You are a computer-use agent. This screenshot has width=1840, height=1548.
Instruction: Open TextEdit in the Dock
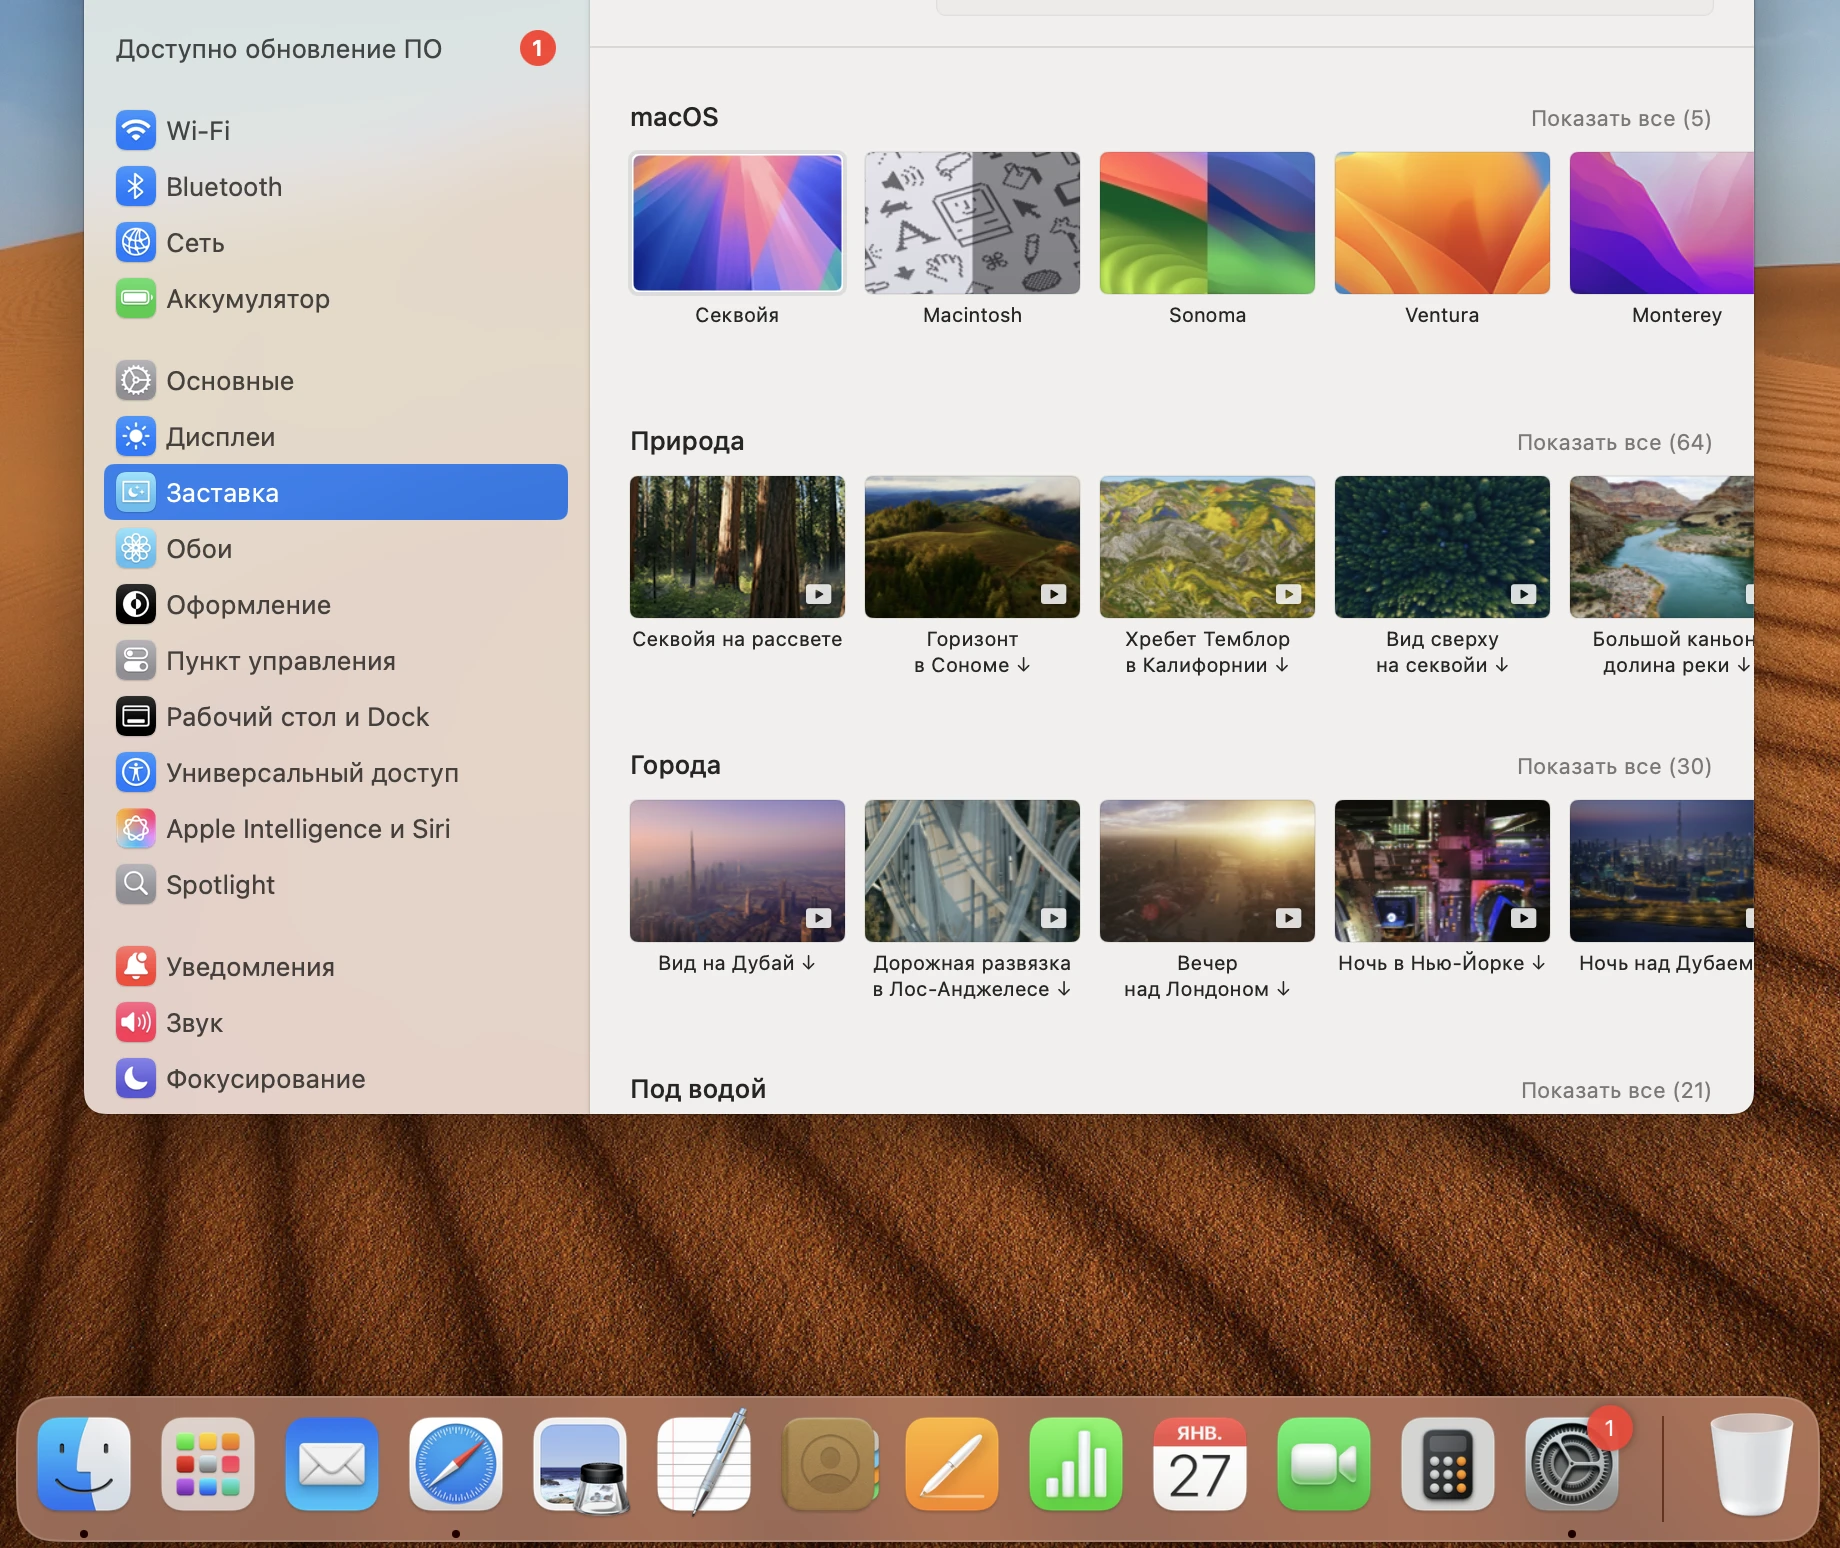pos(704,1464)
